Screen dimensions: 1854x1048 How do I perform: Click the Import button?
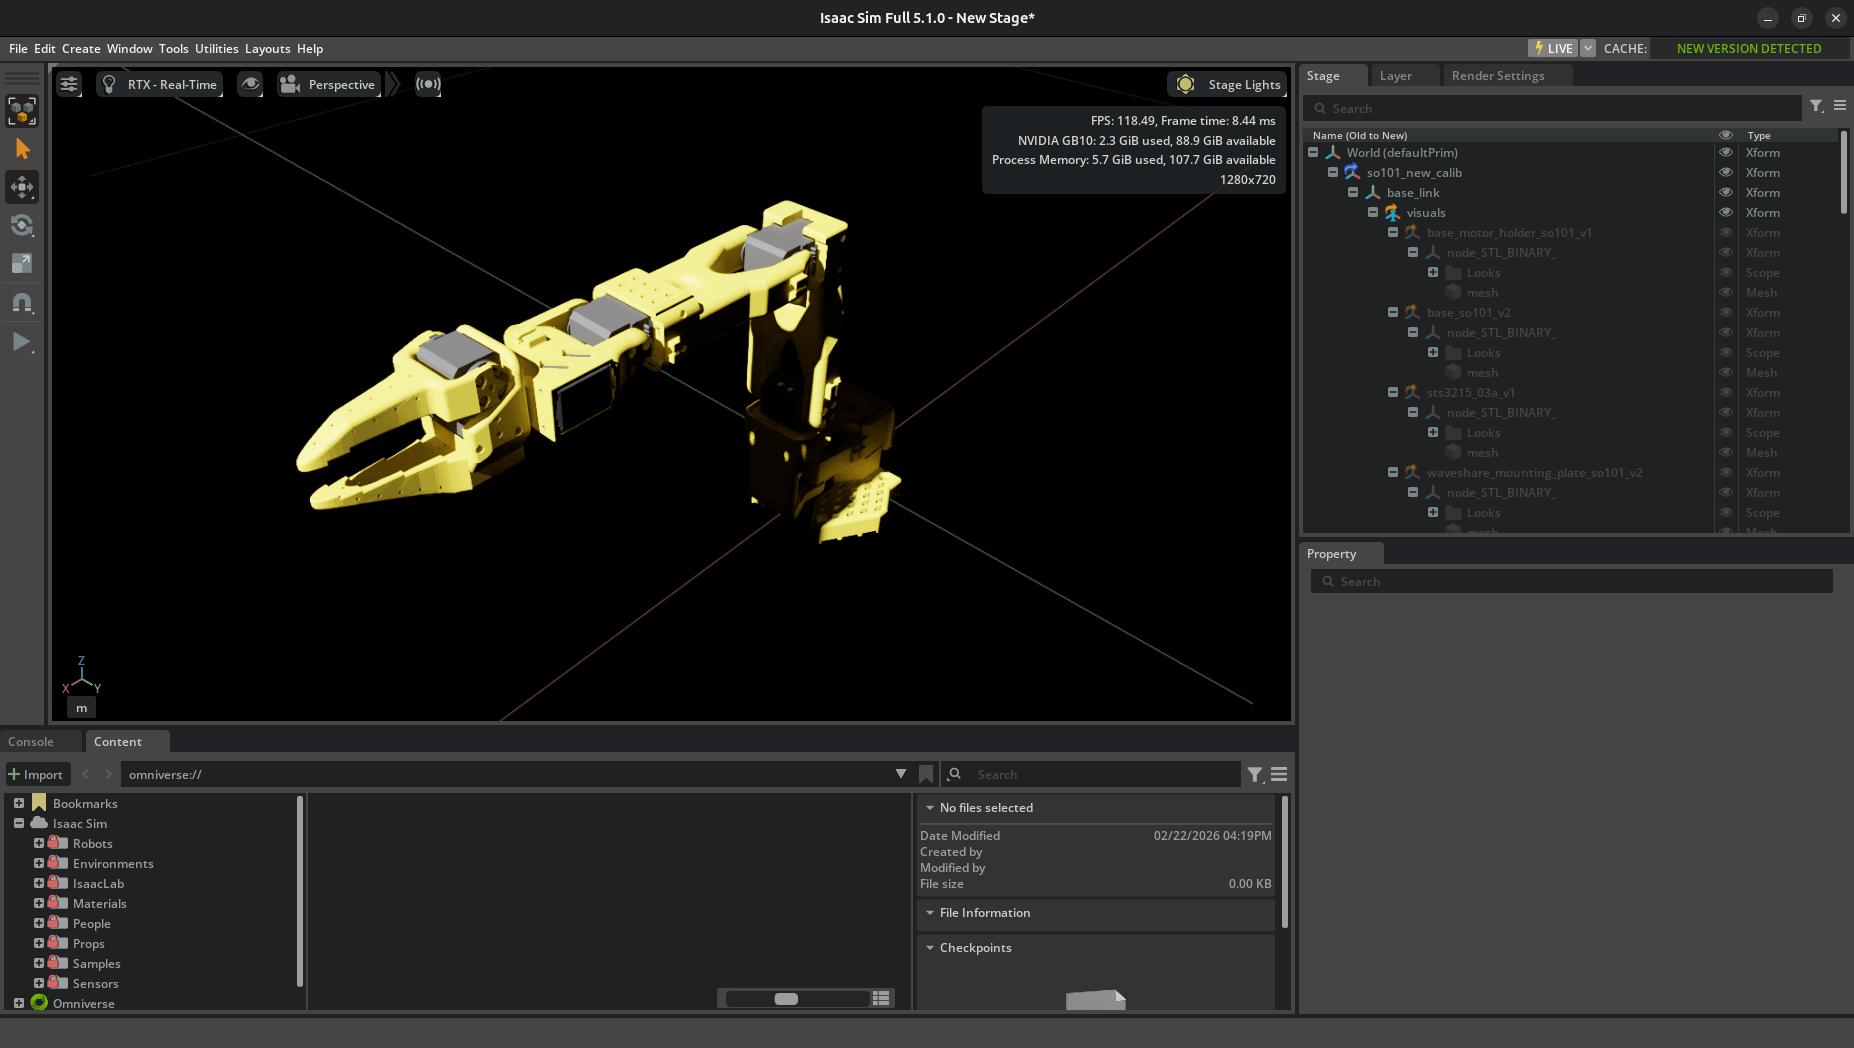click(36, 774)
